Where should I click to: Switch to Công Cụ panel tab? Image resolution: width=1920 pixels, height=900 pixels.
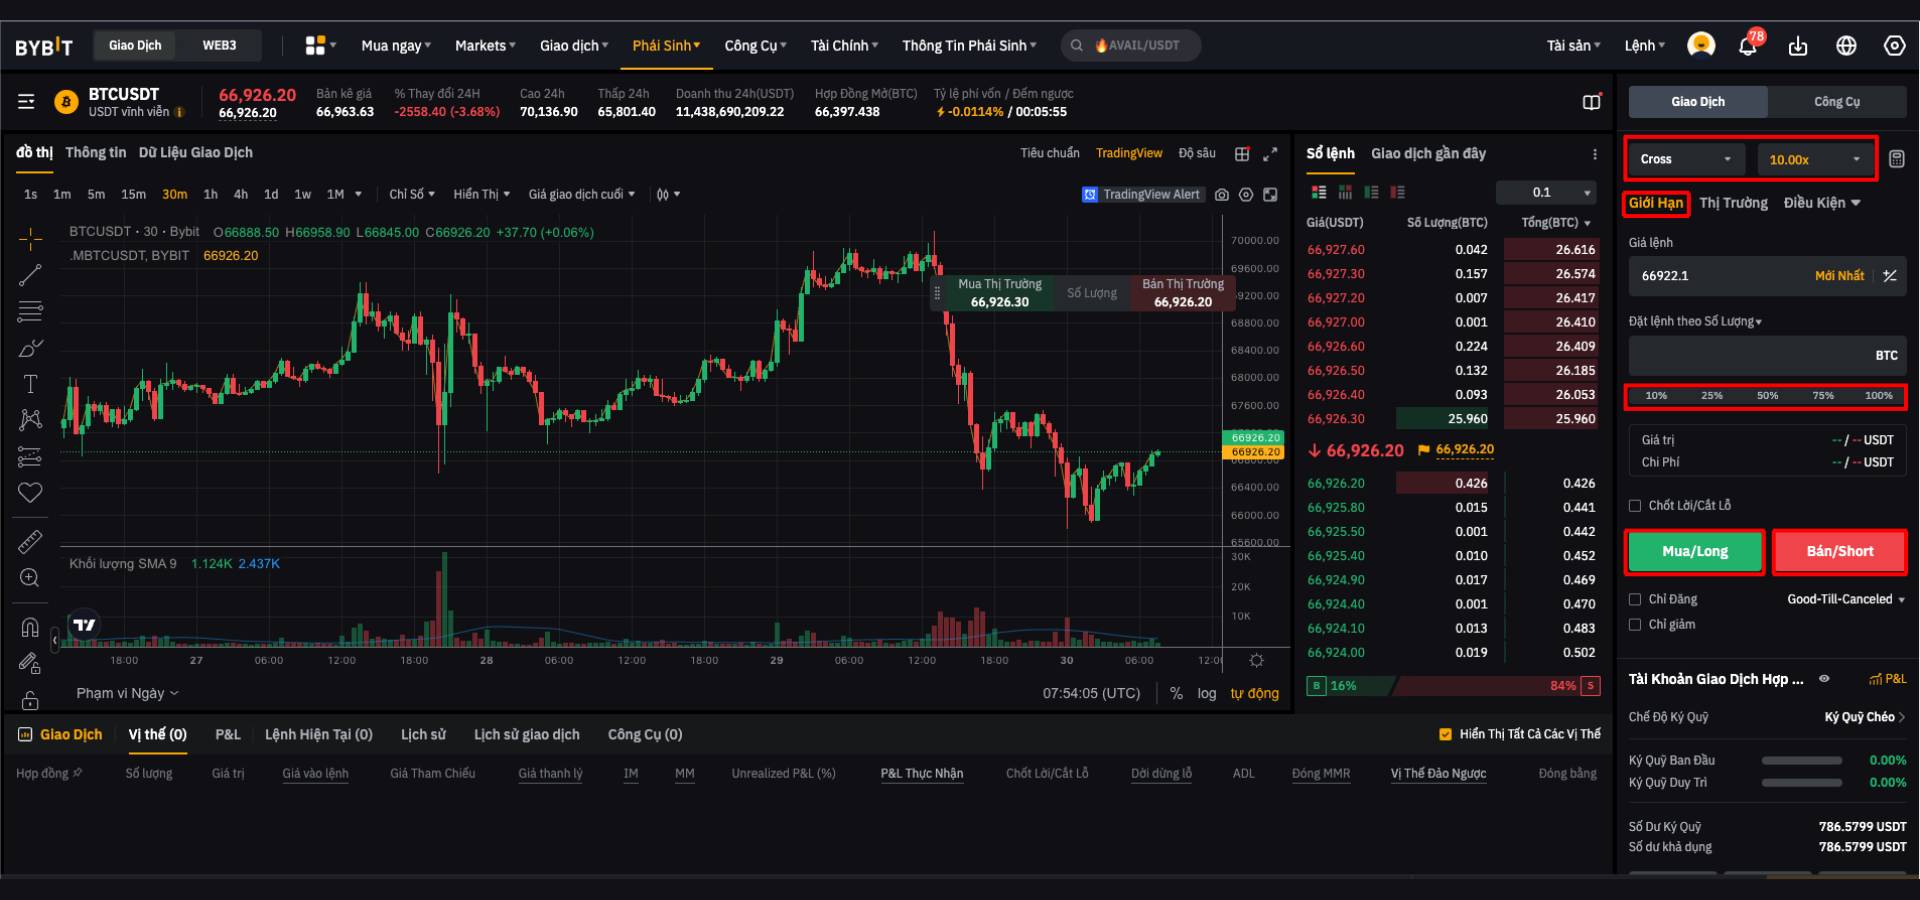tap(1837, 101)
